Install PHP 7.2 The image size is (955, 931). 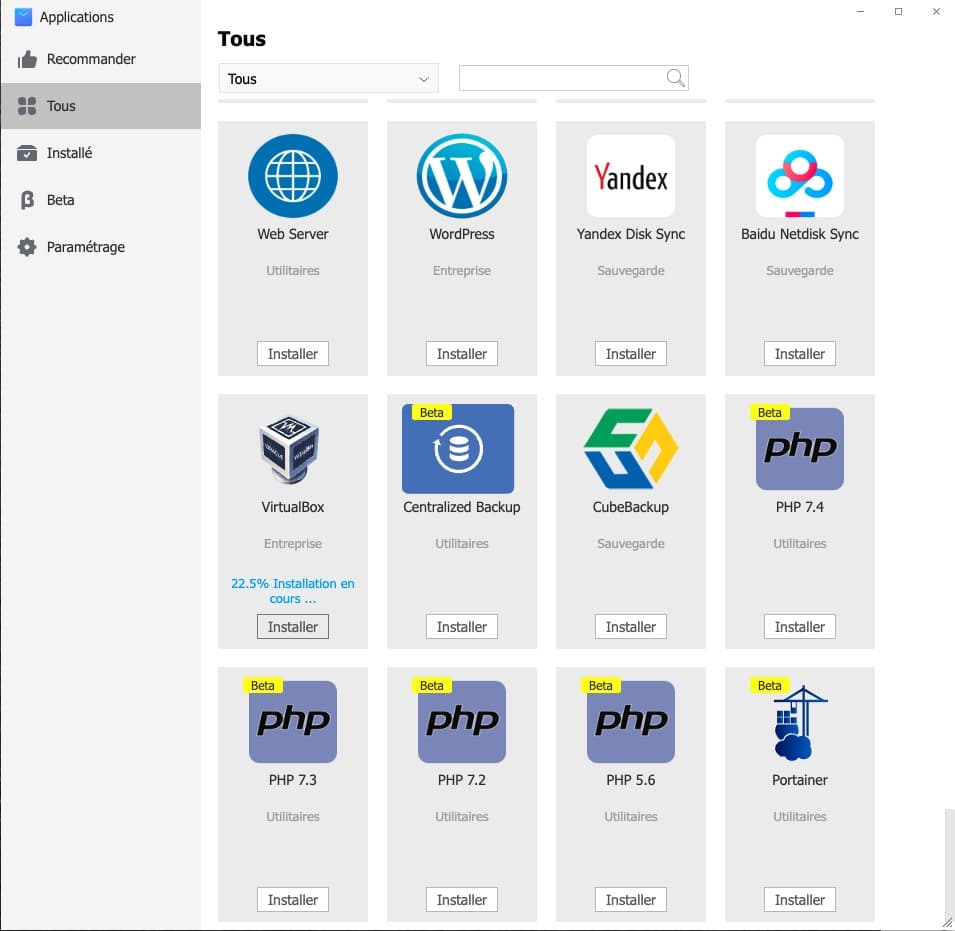[462, 900]
